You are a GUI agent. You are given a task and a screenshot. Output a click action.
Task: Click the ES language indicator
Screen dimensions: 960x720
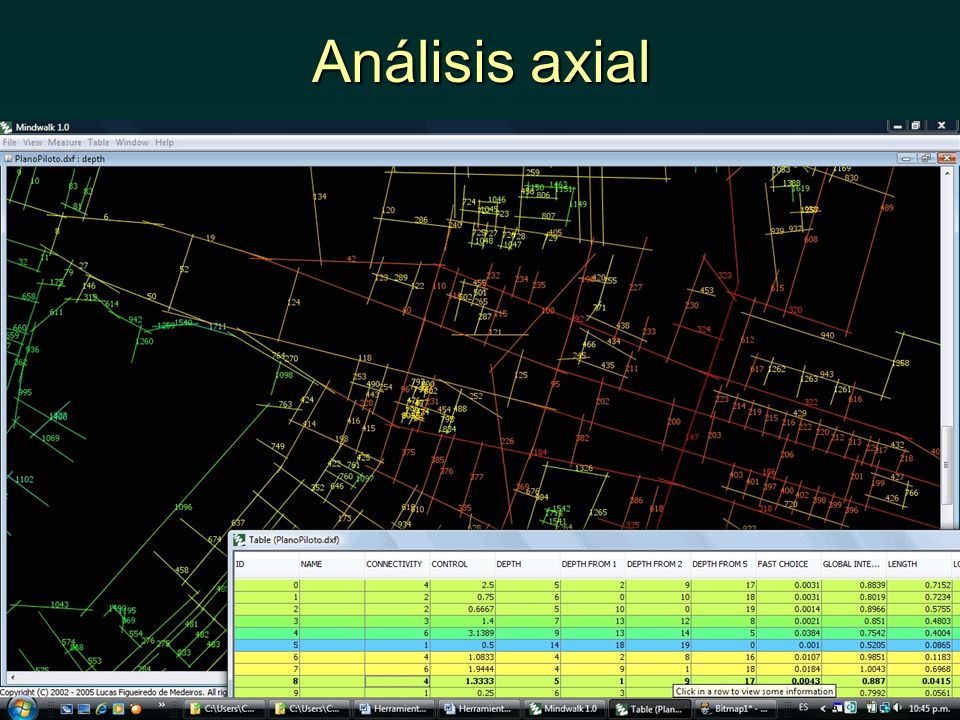click(803, 707)
